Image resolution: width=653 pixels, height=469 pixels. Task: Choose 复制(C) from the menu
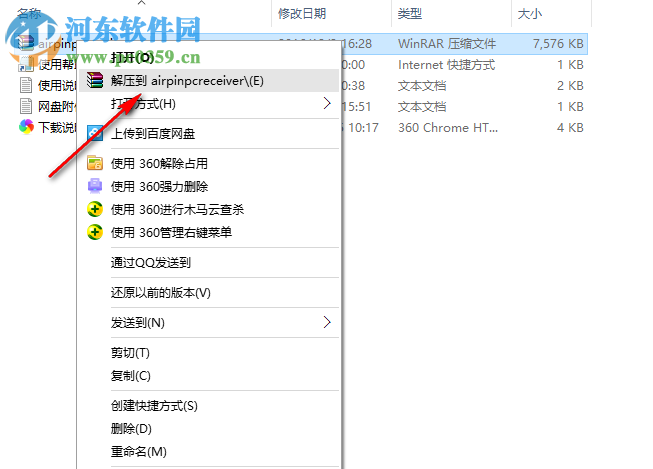point(209,376)
